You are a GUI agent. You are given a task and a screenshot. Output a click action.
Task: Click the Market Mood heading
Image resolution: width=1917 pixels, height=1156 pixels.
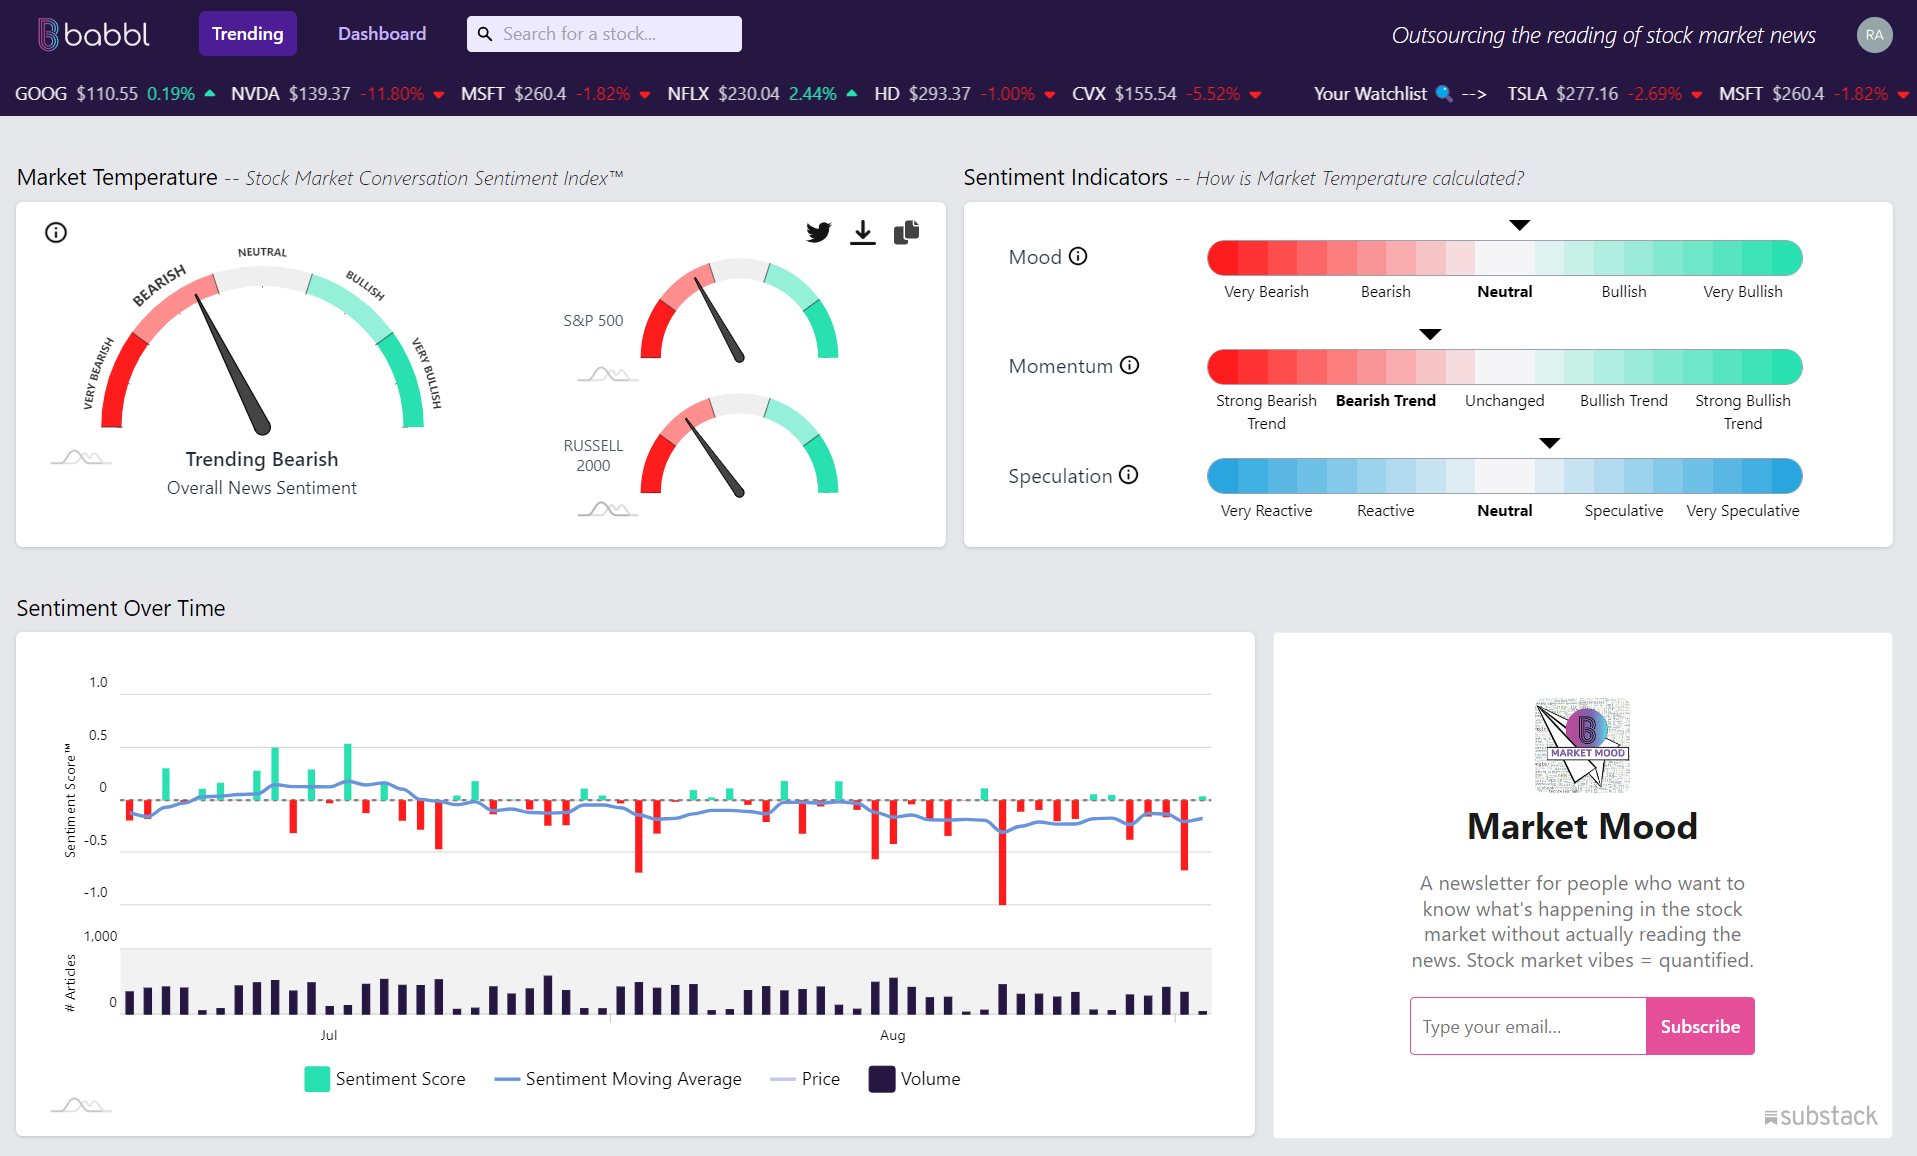click(x=1582, y=827)
